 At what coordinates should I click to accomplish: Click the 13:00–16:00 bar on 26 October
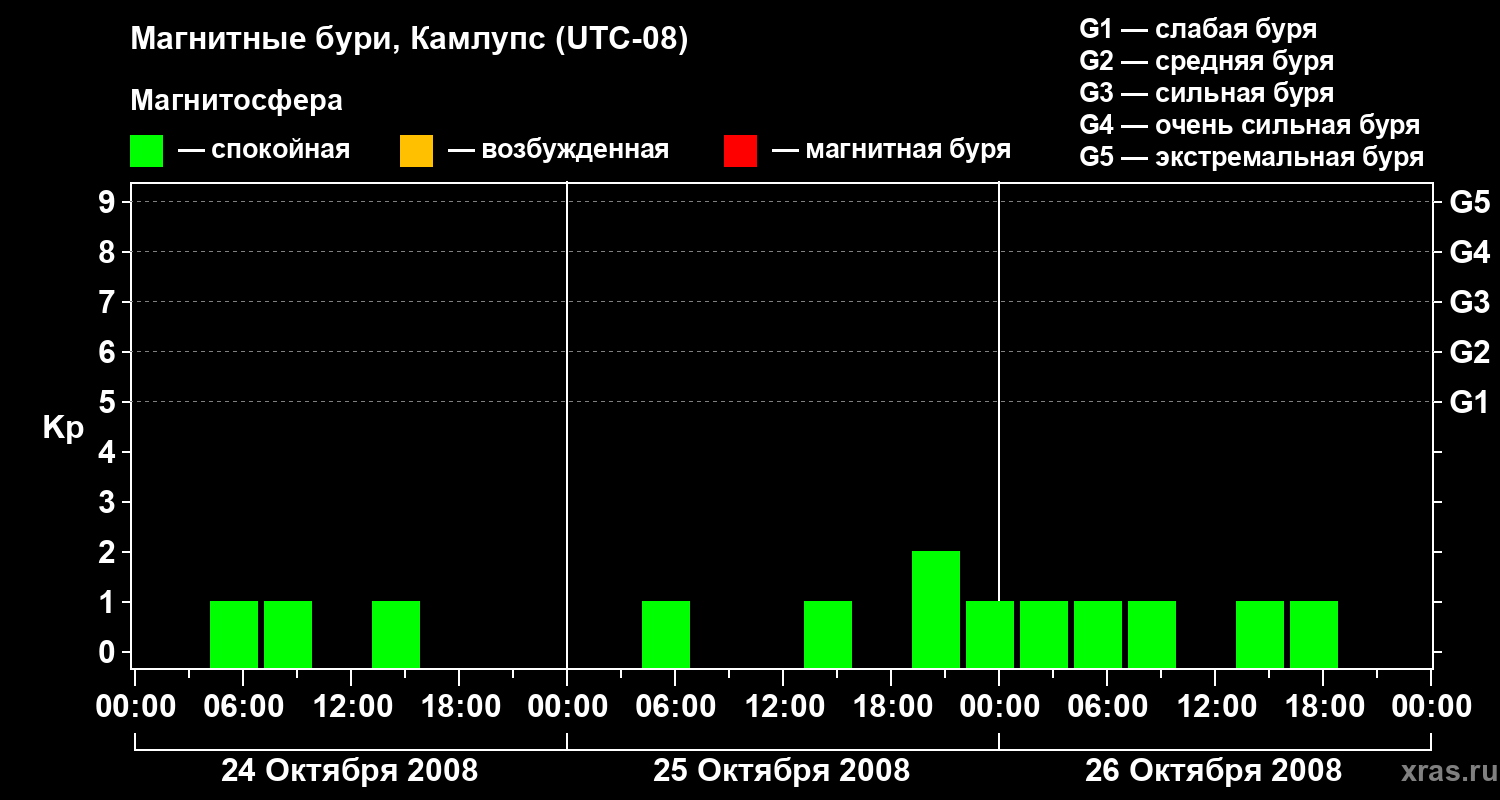[x=1260, y=634]
